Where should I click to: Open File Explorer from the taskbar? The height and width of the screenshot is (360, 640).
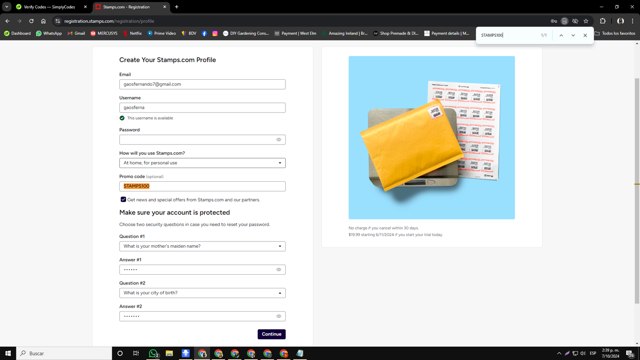click(169, 353)
